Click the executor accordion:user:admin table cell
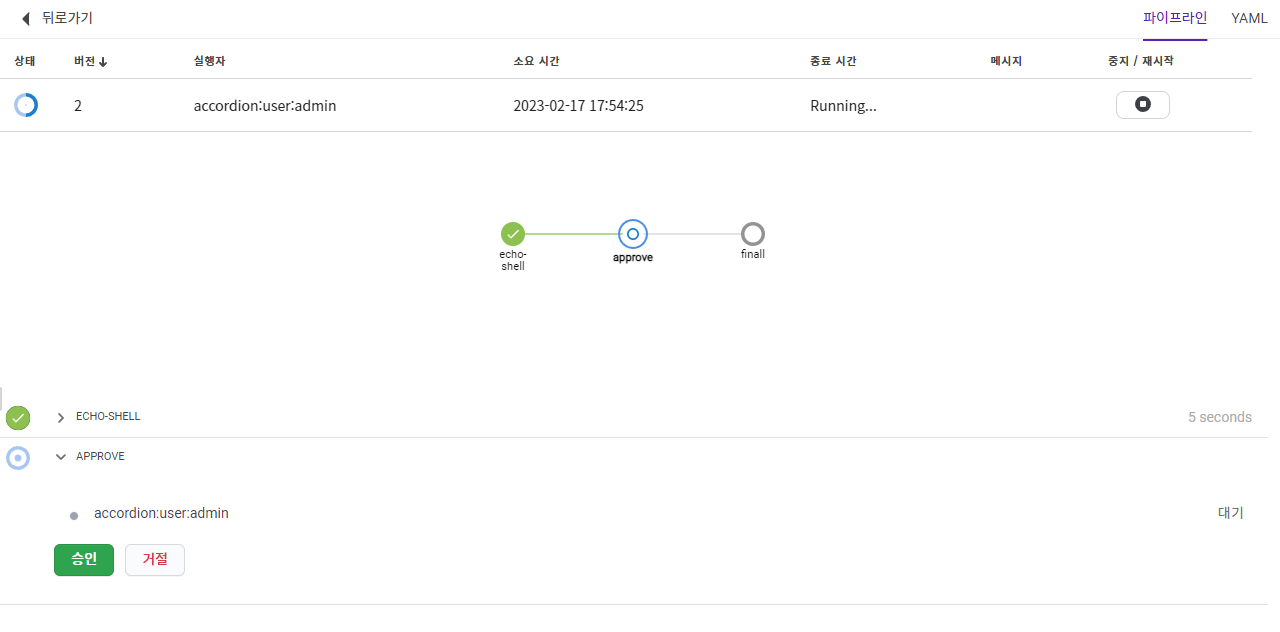1280x632 pixels. [x=265, y=105]
